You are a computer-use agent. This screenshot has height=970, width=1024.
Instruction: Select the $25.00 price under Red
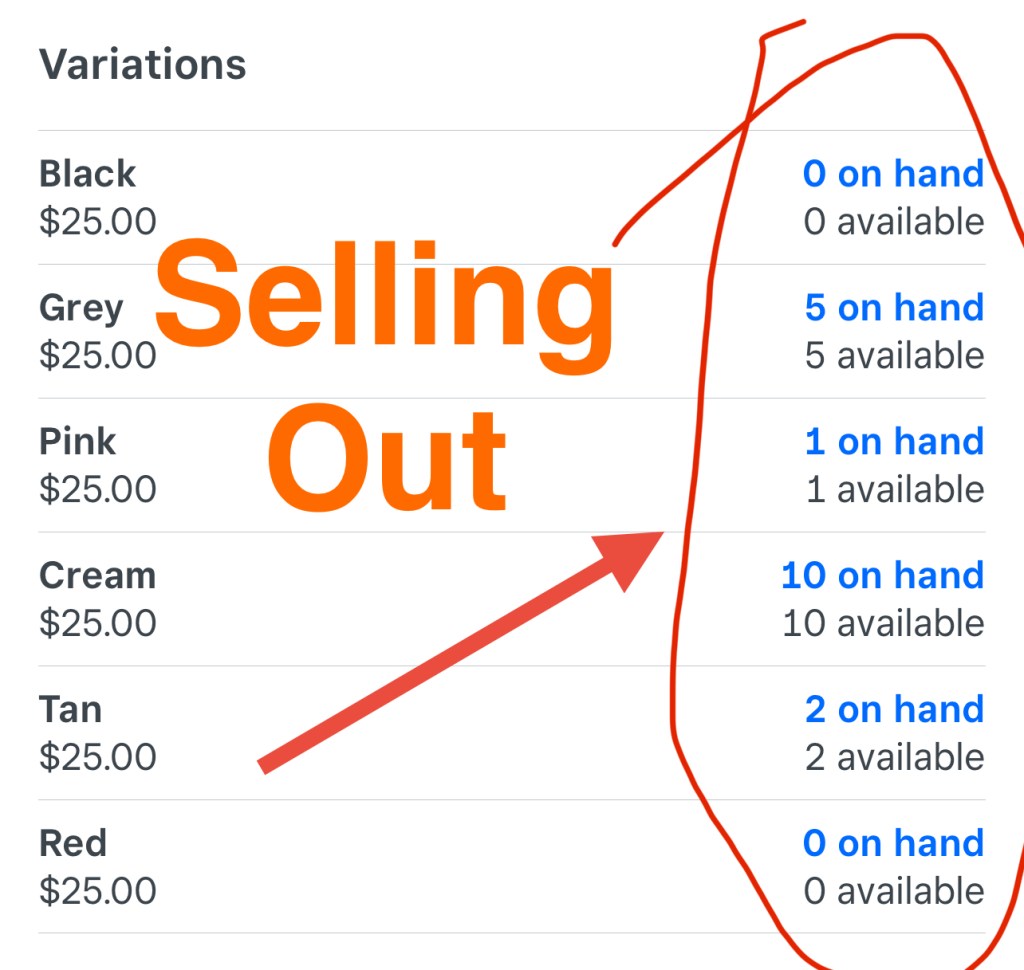pos(98,892)
